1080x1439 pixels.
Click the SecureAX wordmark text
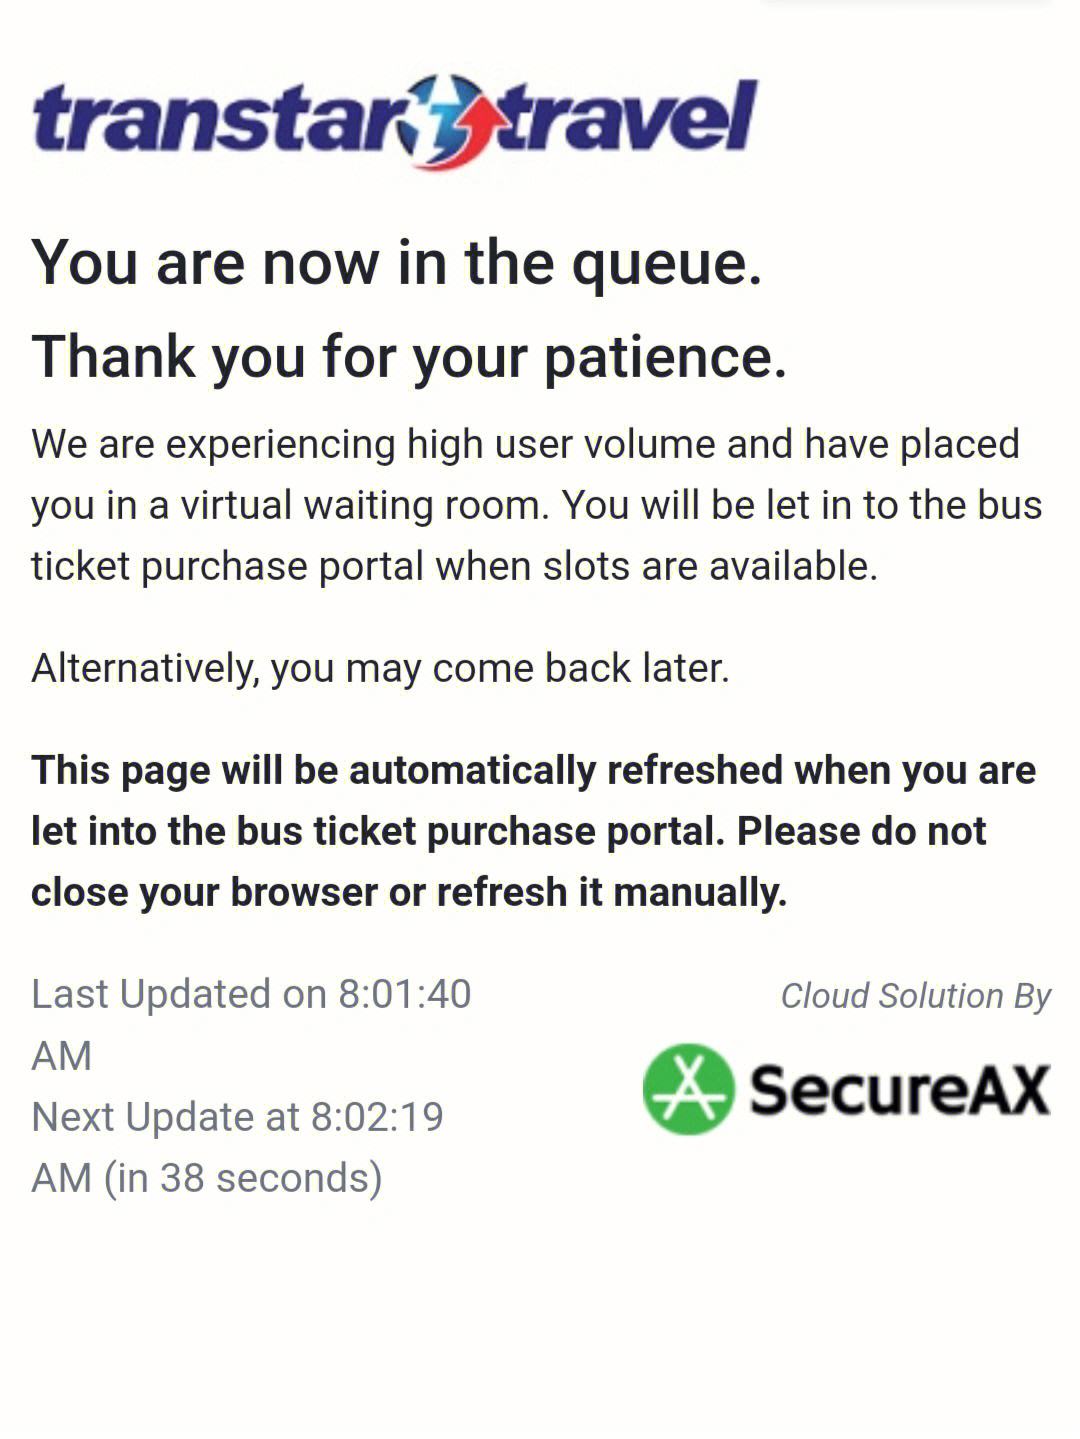pos(899,1089)
